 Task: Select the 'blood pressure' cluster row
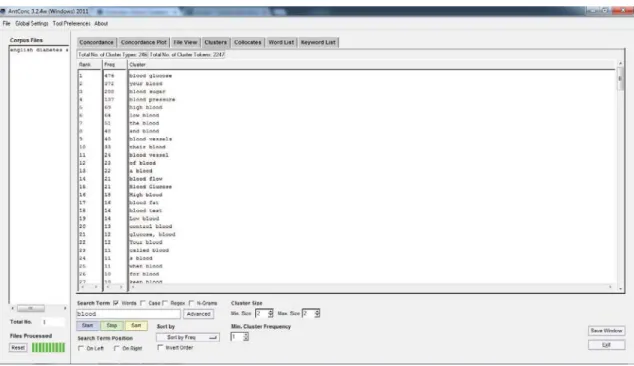coord(152,99)
